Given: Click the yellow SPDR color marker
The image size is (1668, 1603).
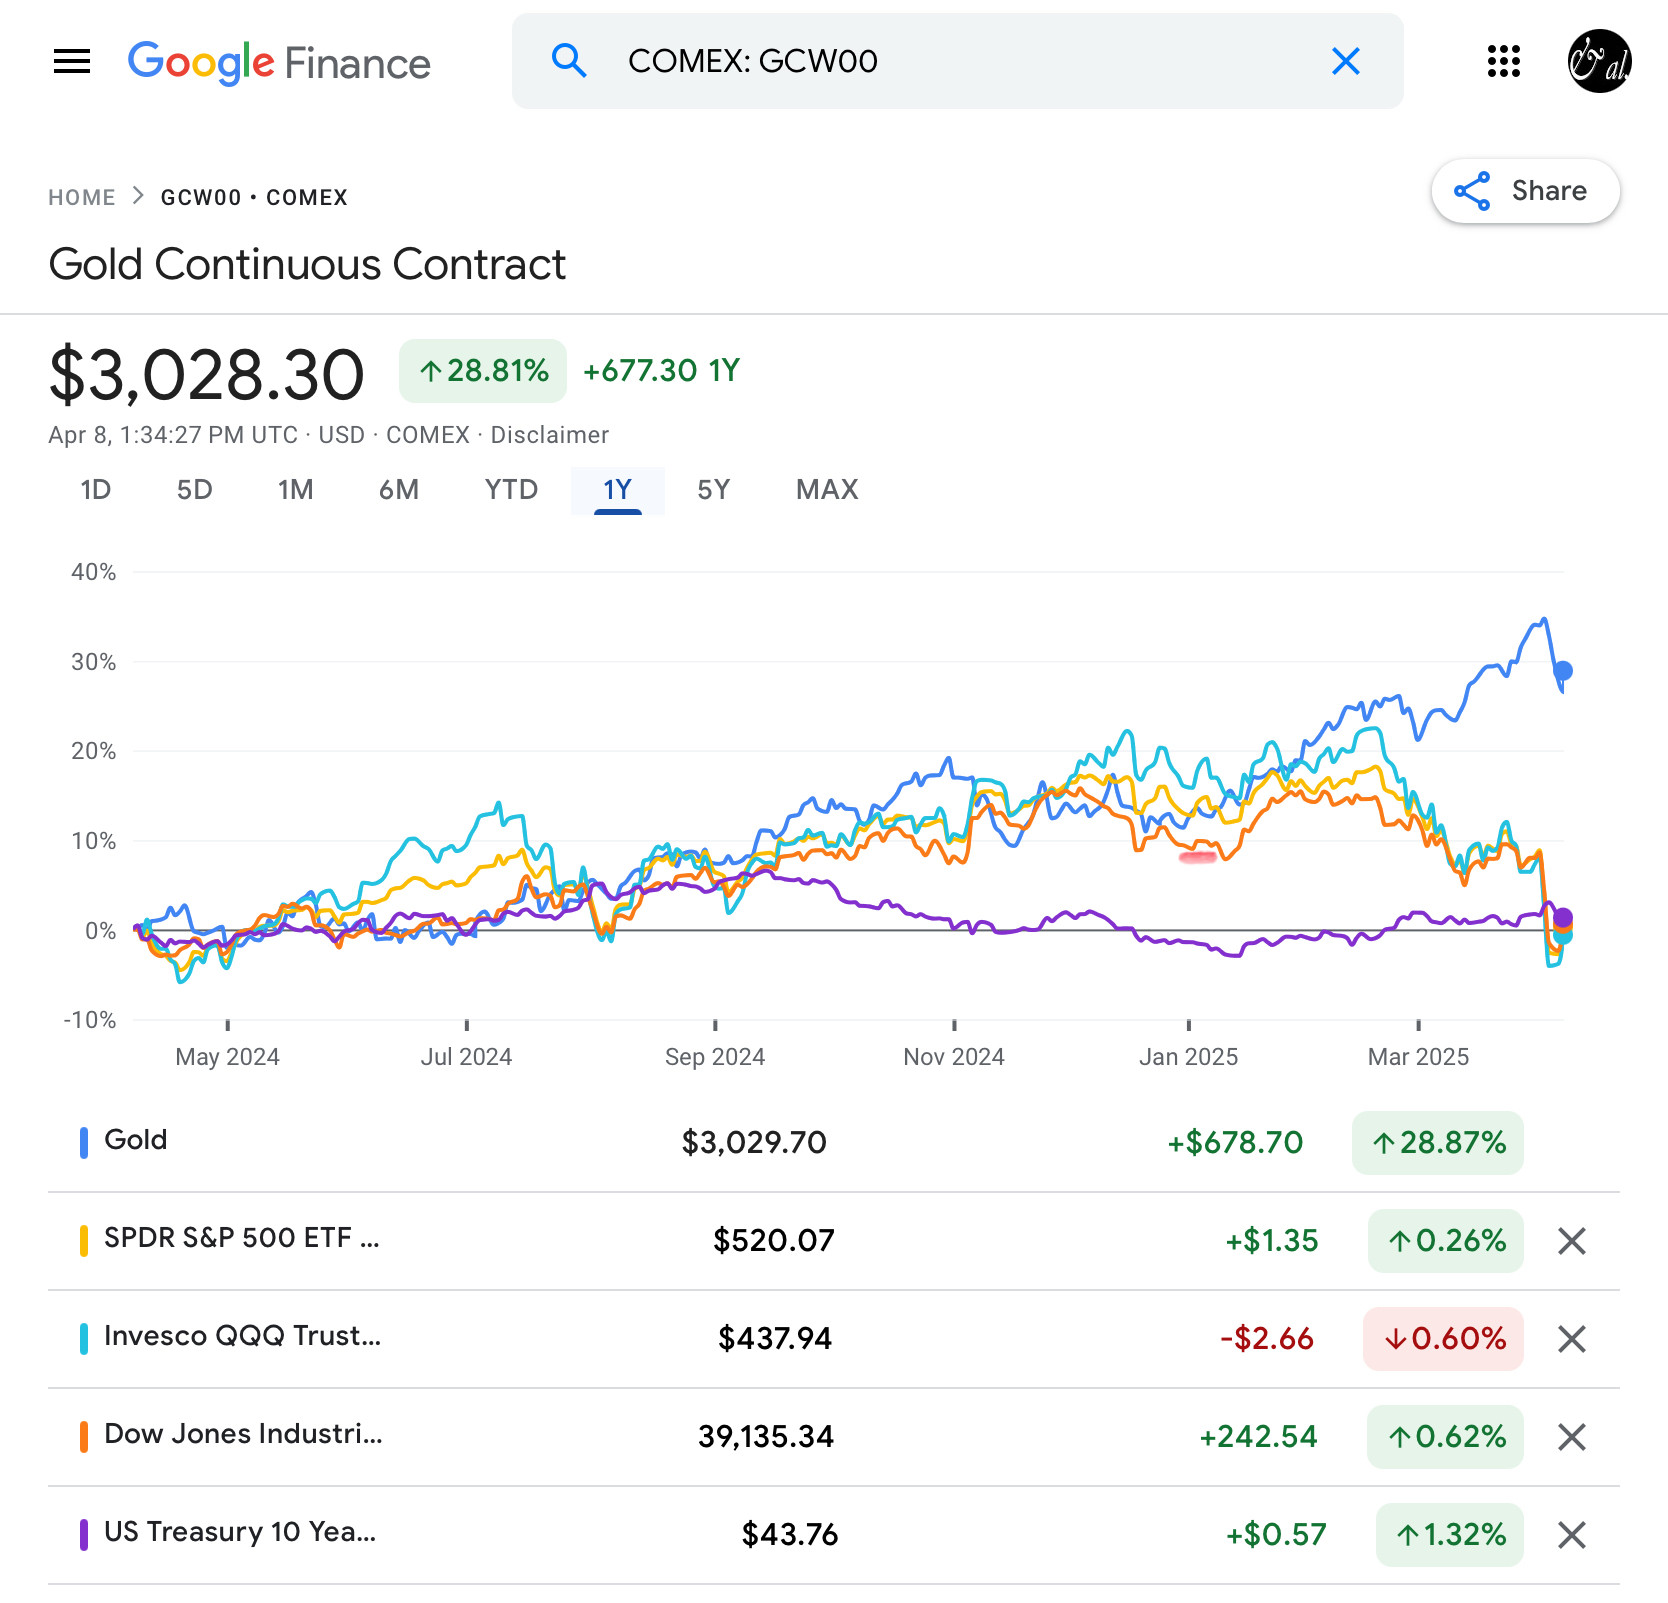Looking at the screenshot, I should point(84,1241).
